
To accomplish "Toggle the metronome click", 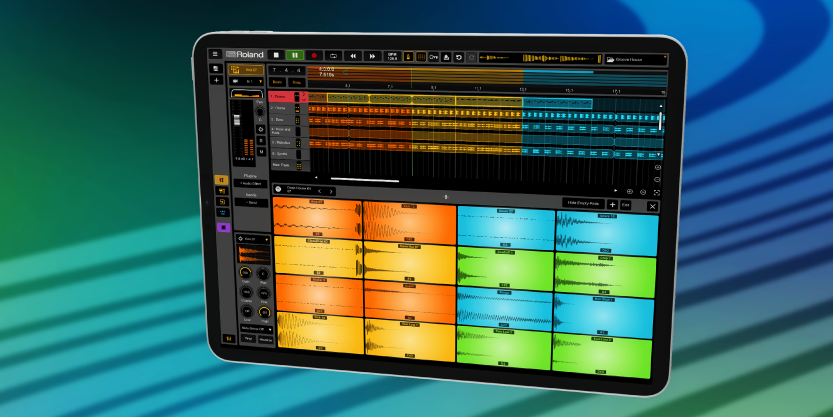I will coord(409,56).
